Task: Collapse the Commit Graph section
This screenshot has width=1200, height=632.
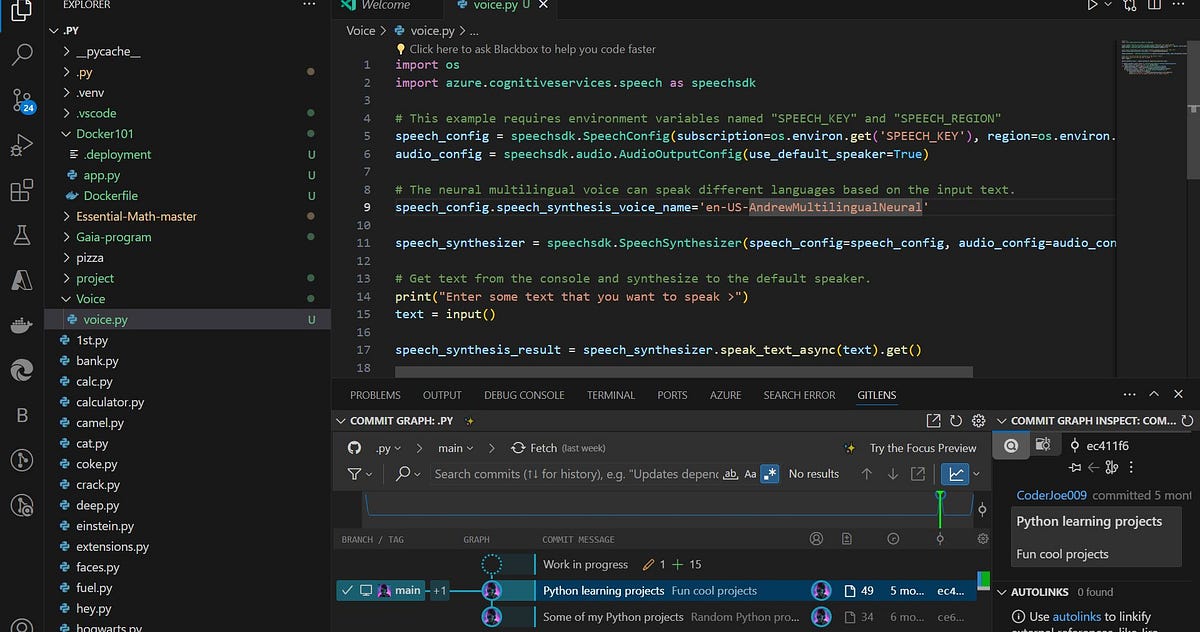Action: (x=342, y=421)
